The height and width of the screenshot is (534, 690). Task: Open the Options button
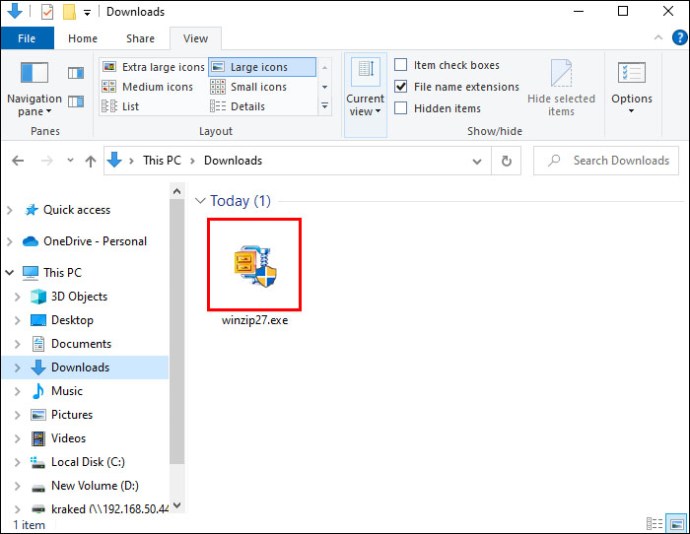631,88
